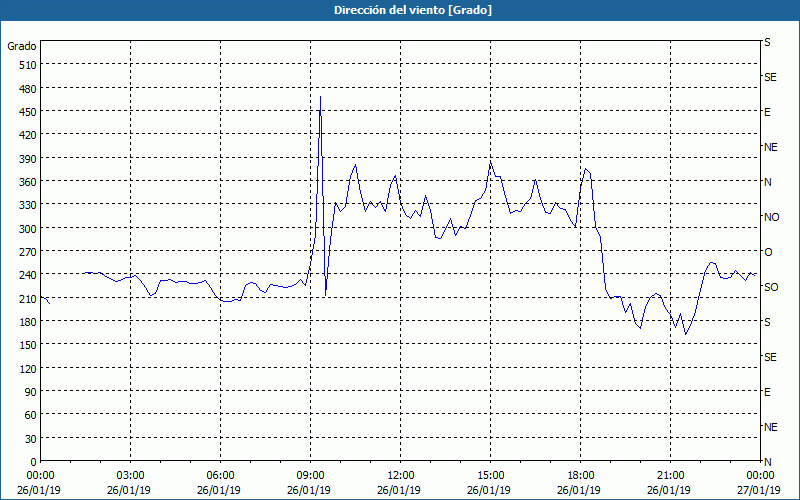Image resolution: width=800 pixels, height=500 pixels.
Task: Click the 12:00 time label
Action: pyautogui.click(x=401, y=476)
